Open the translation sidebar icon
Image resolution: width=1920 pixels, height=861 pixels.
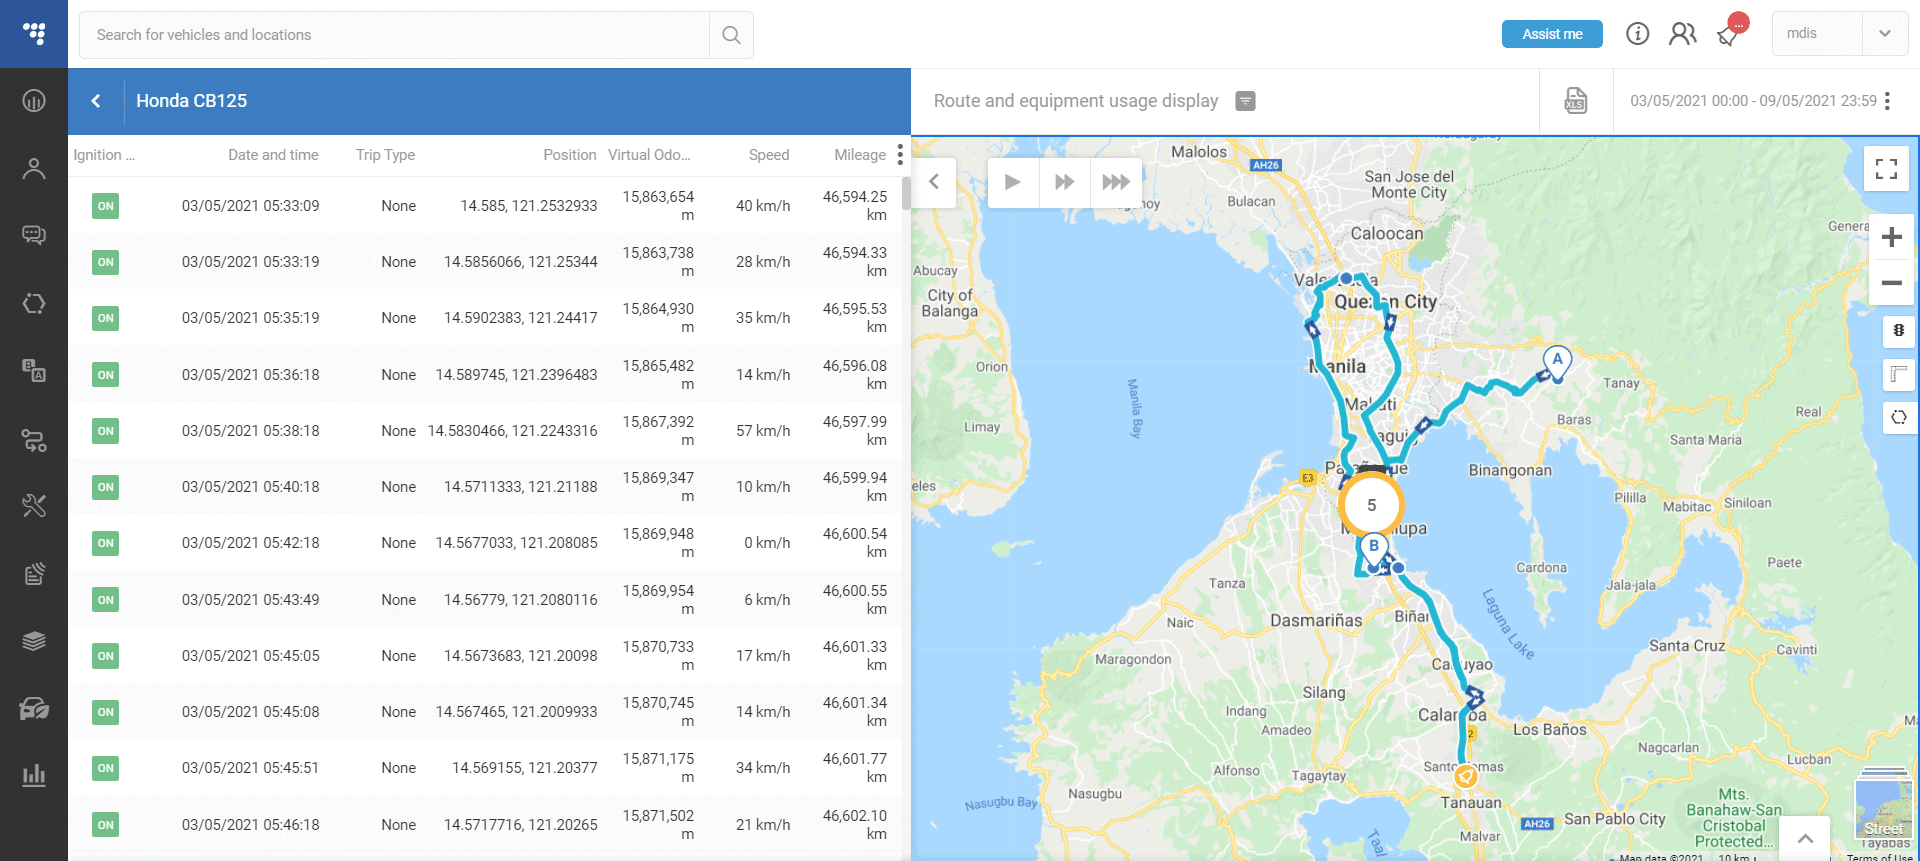pos(34,370)
